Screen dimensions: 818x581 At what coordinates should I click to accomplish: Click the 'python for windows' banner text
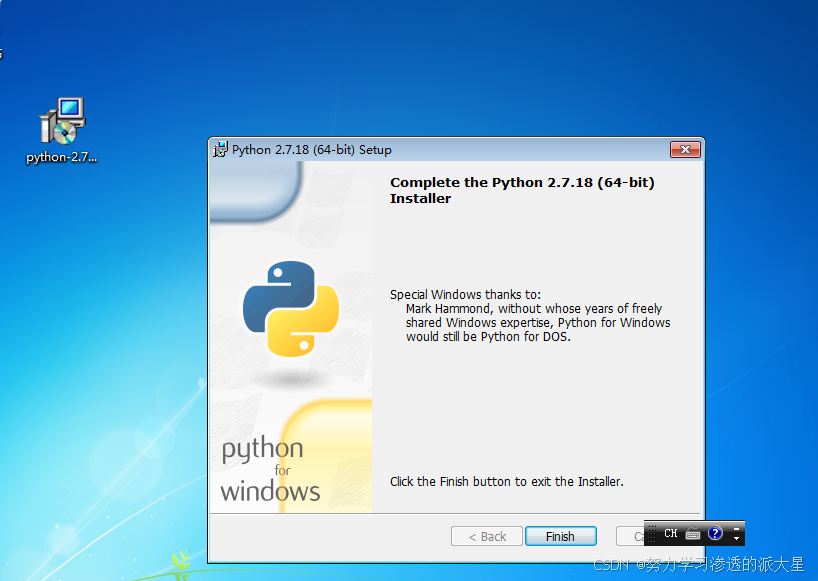pos(270,469)
